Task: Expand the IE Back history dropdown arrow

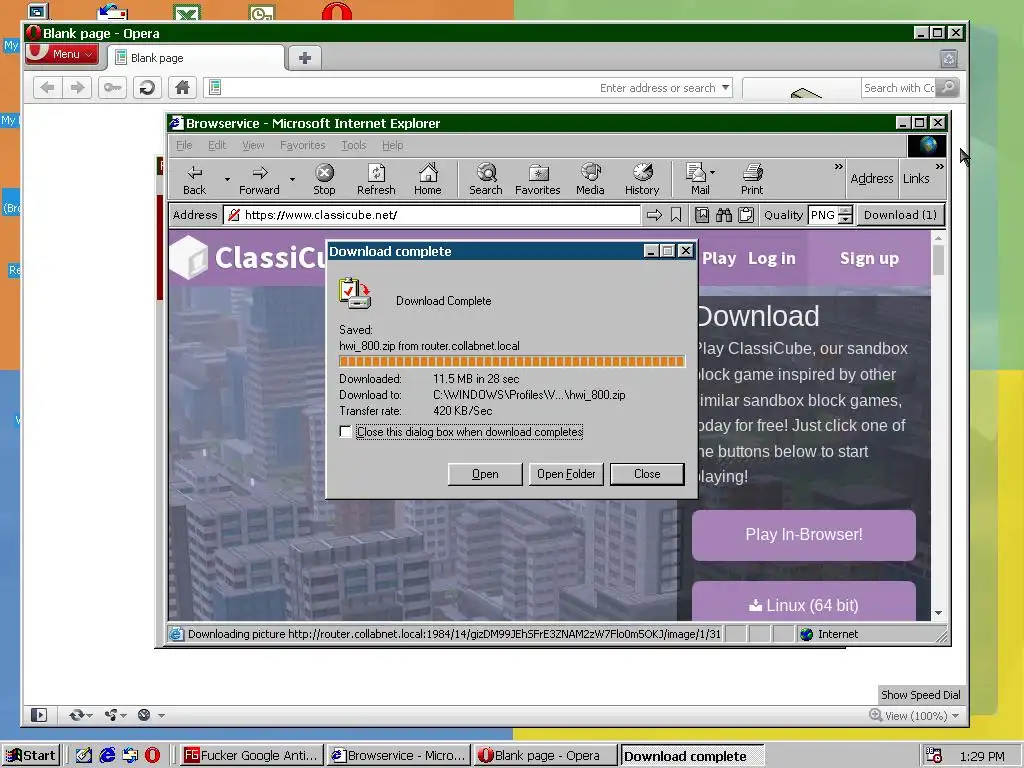Action: 227,179
